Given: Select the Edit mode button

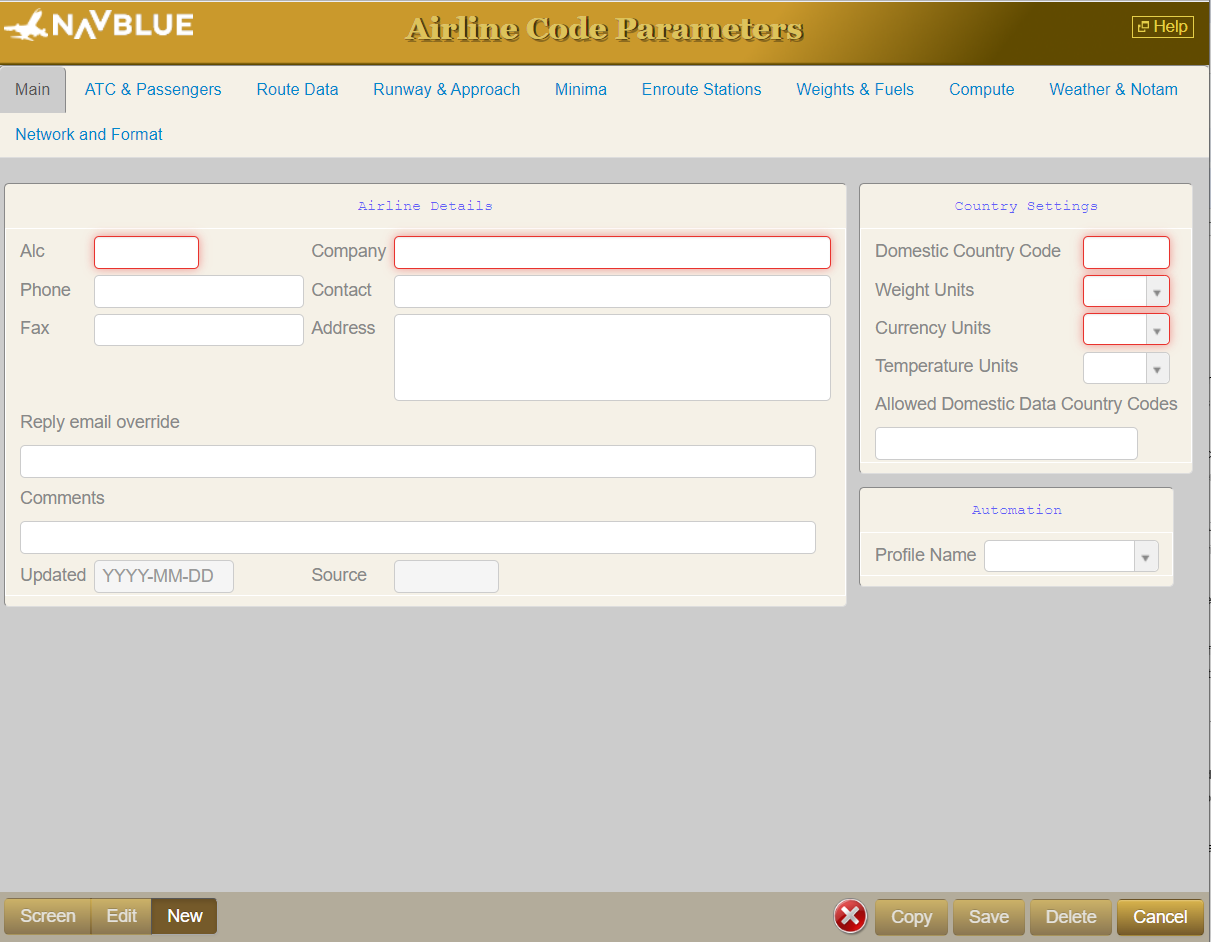Looking at the screenshot, I should tap(122, 916).
